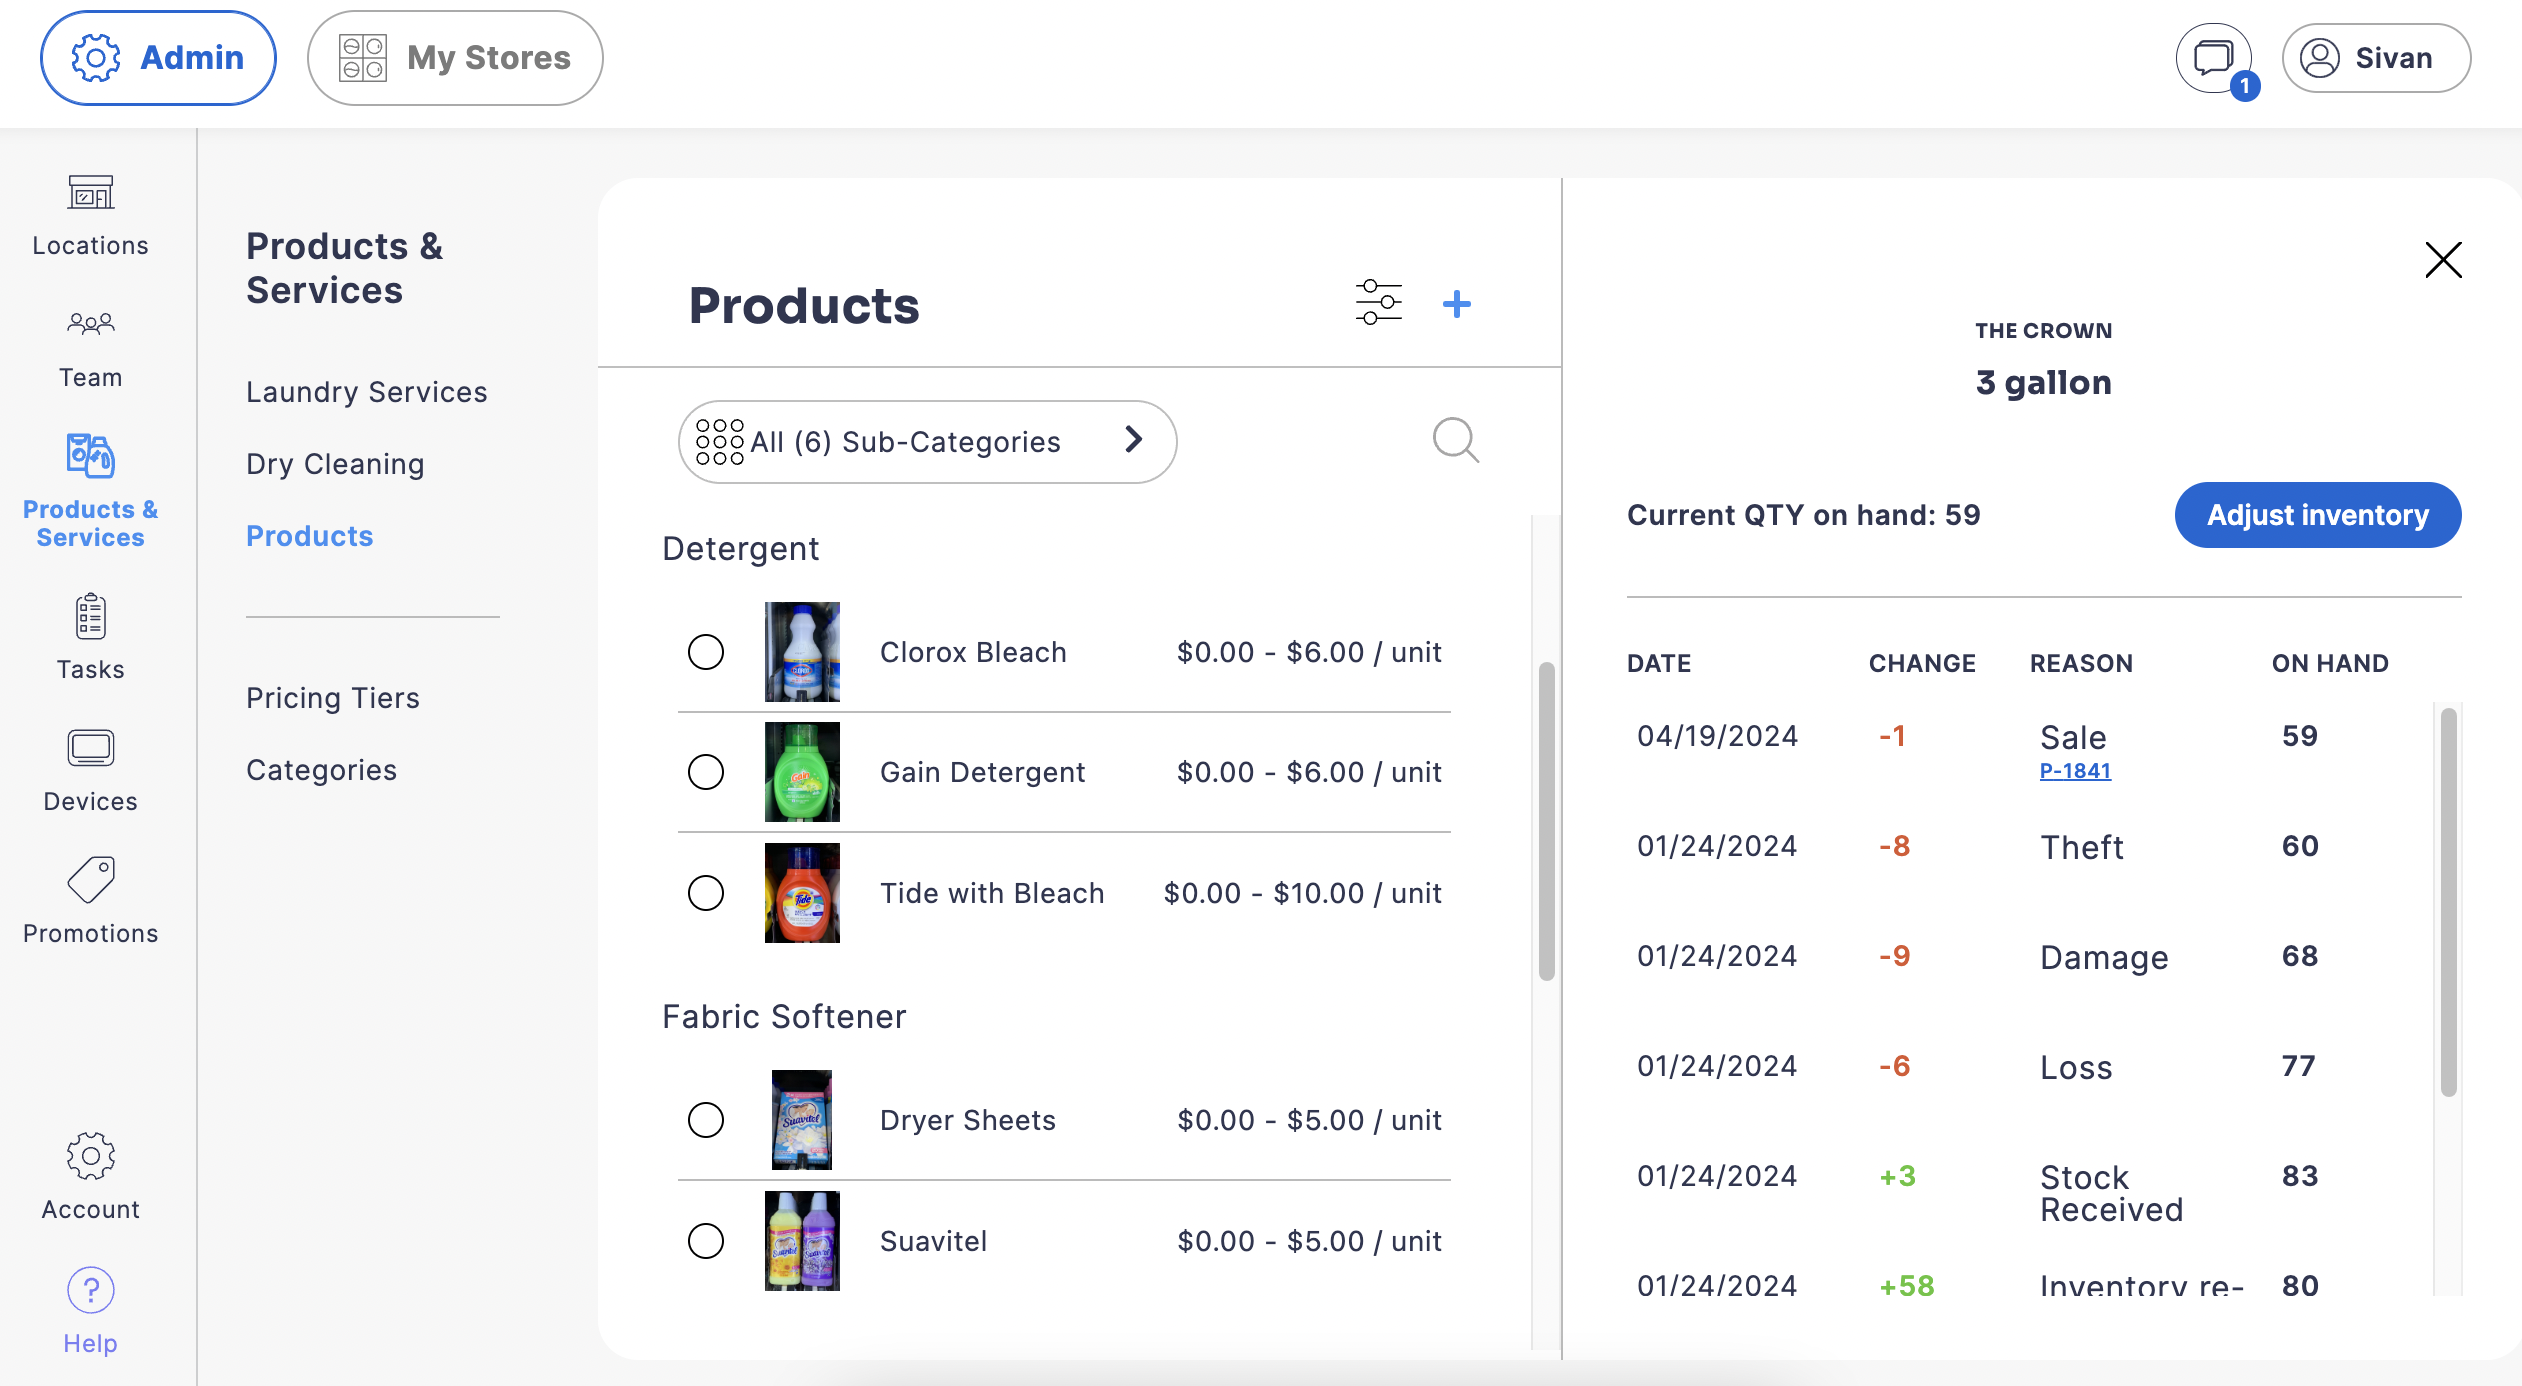The width and height of the screenshot is (2522, 1386).
Task: Click the product search magnifier icon
Action: [x=1454, y=440]
